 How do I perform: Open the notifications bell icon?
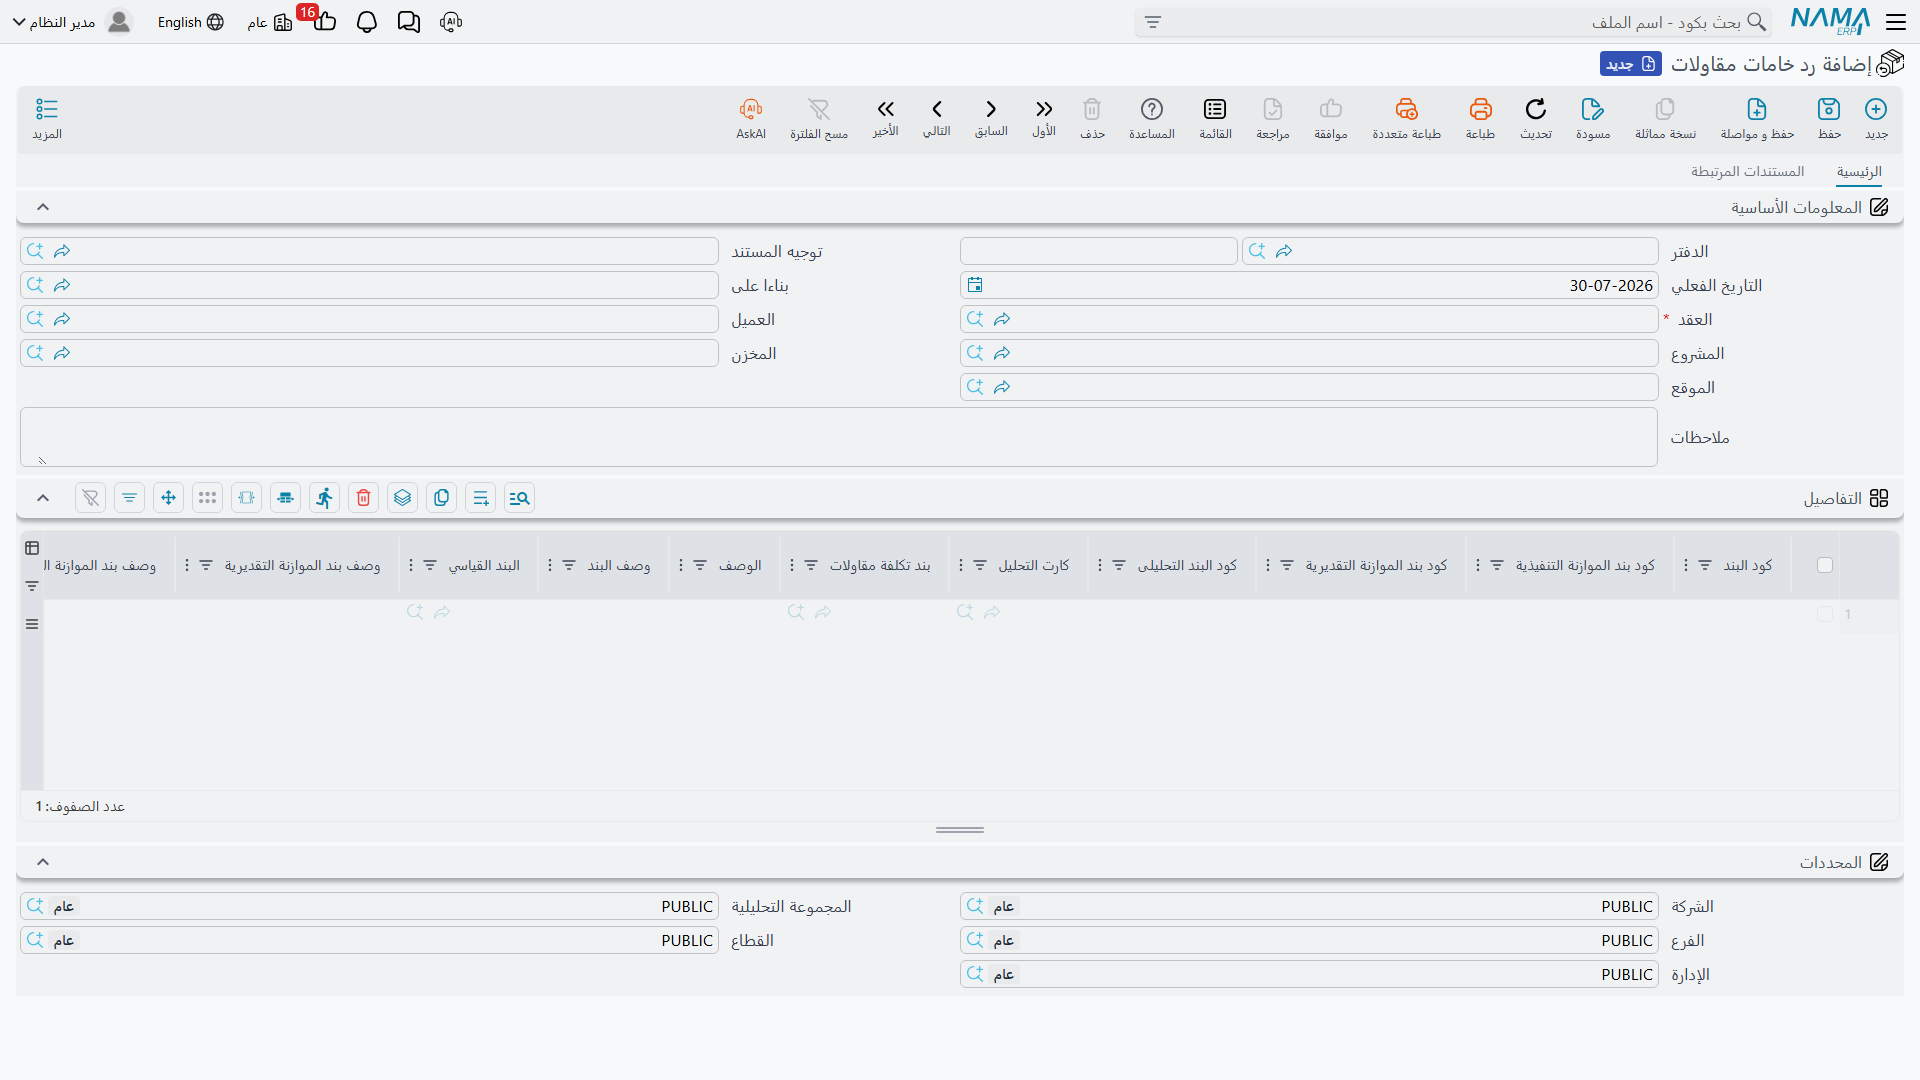click(367, 22)
